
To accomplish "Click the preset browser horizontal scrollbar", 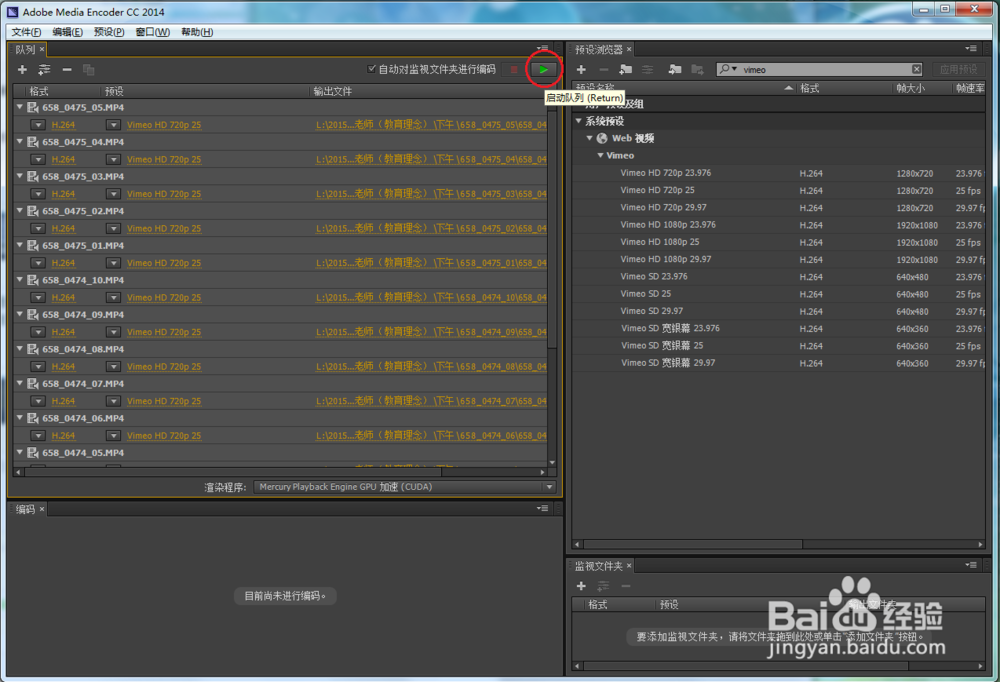I will (693, 544).
